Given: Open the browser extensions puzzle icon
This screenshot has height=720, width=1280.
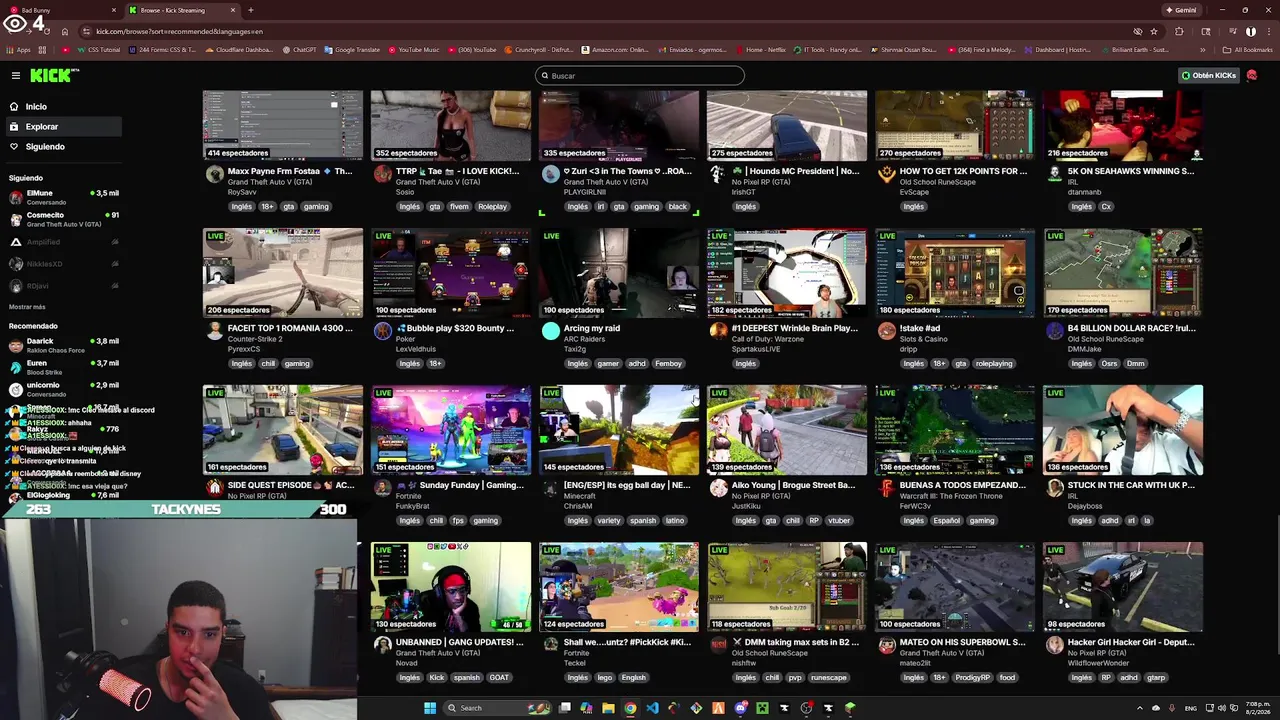Looking at the screenshot, I should [x=1179, y=31].
